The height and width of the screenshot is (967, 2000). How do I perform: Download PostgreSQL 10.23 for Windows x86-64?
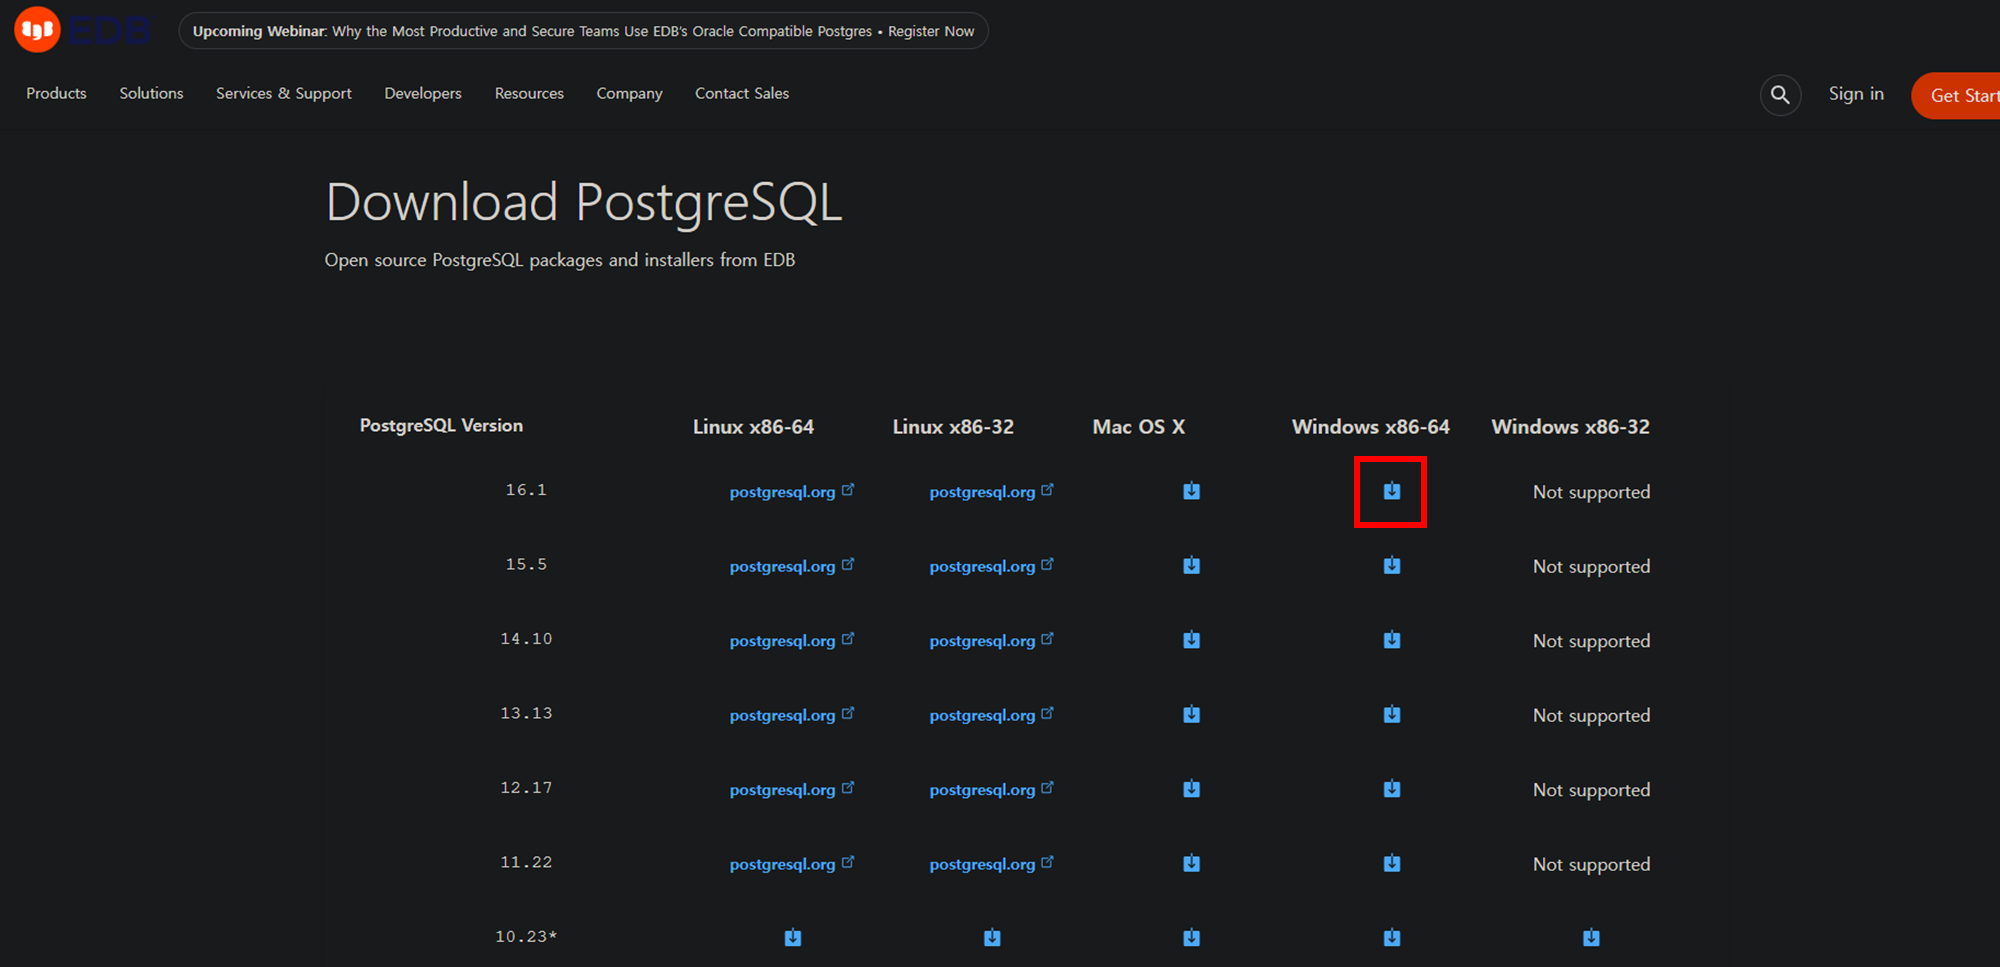pos(1391,938)
